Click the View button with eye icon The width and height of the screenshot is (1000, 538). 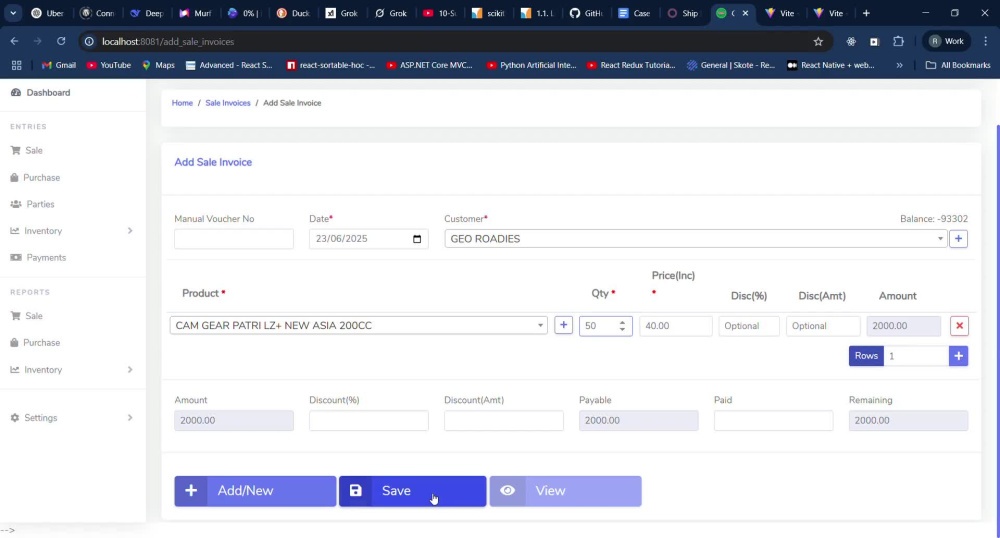pyautogui.click(x=565, y=491)
